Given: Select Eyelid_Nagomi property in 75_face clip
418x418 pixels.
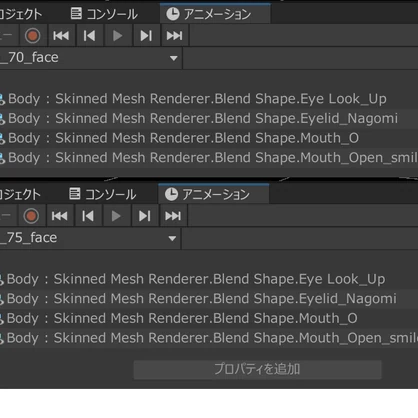Looking at the screenshot, I should click(x=209, y=299).
